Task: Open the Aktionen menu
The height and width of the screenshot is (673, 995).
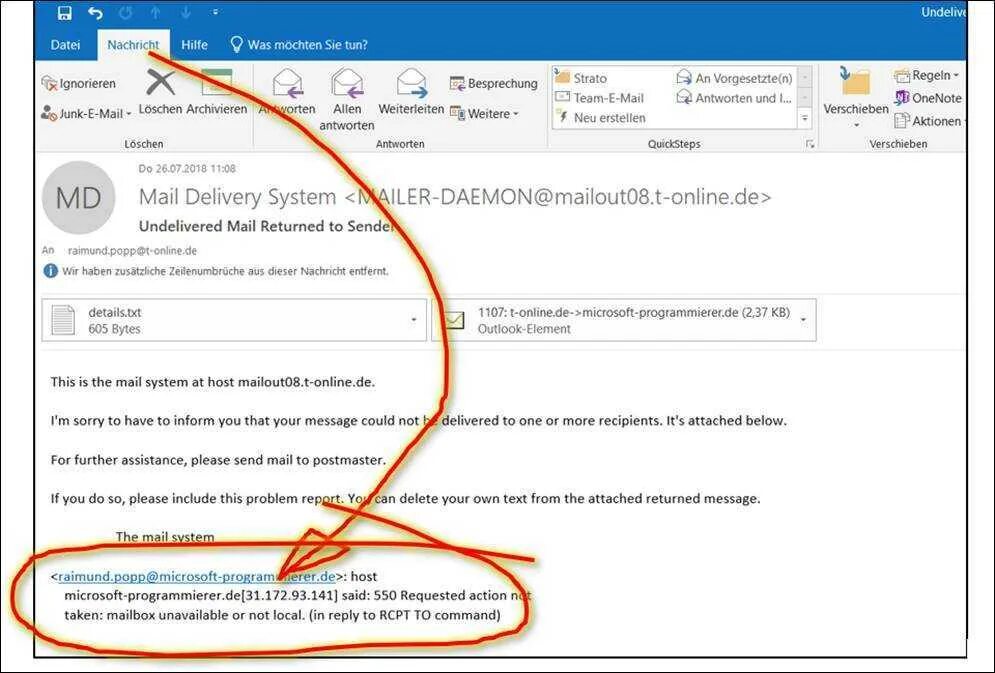Action: (930, 121)
